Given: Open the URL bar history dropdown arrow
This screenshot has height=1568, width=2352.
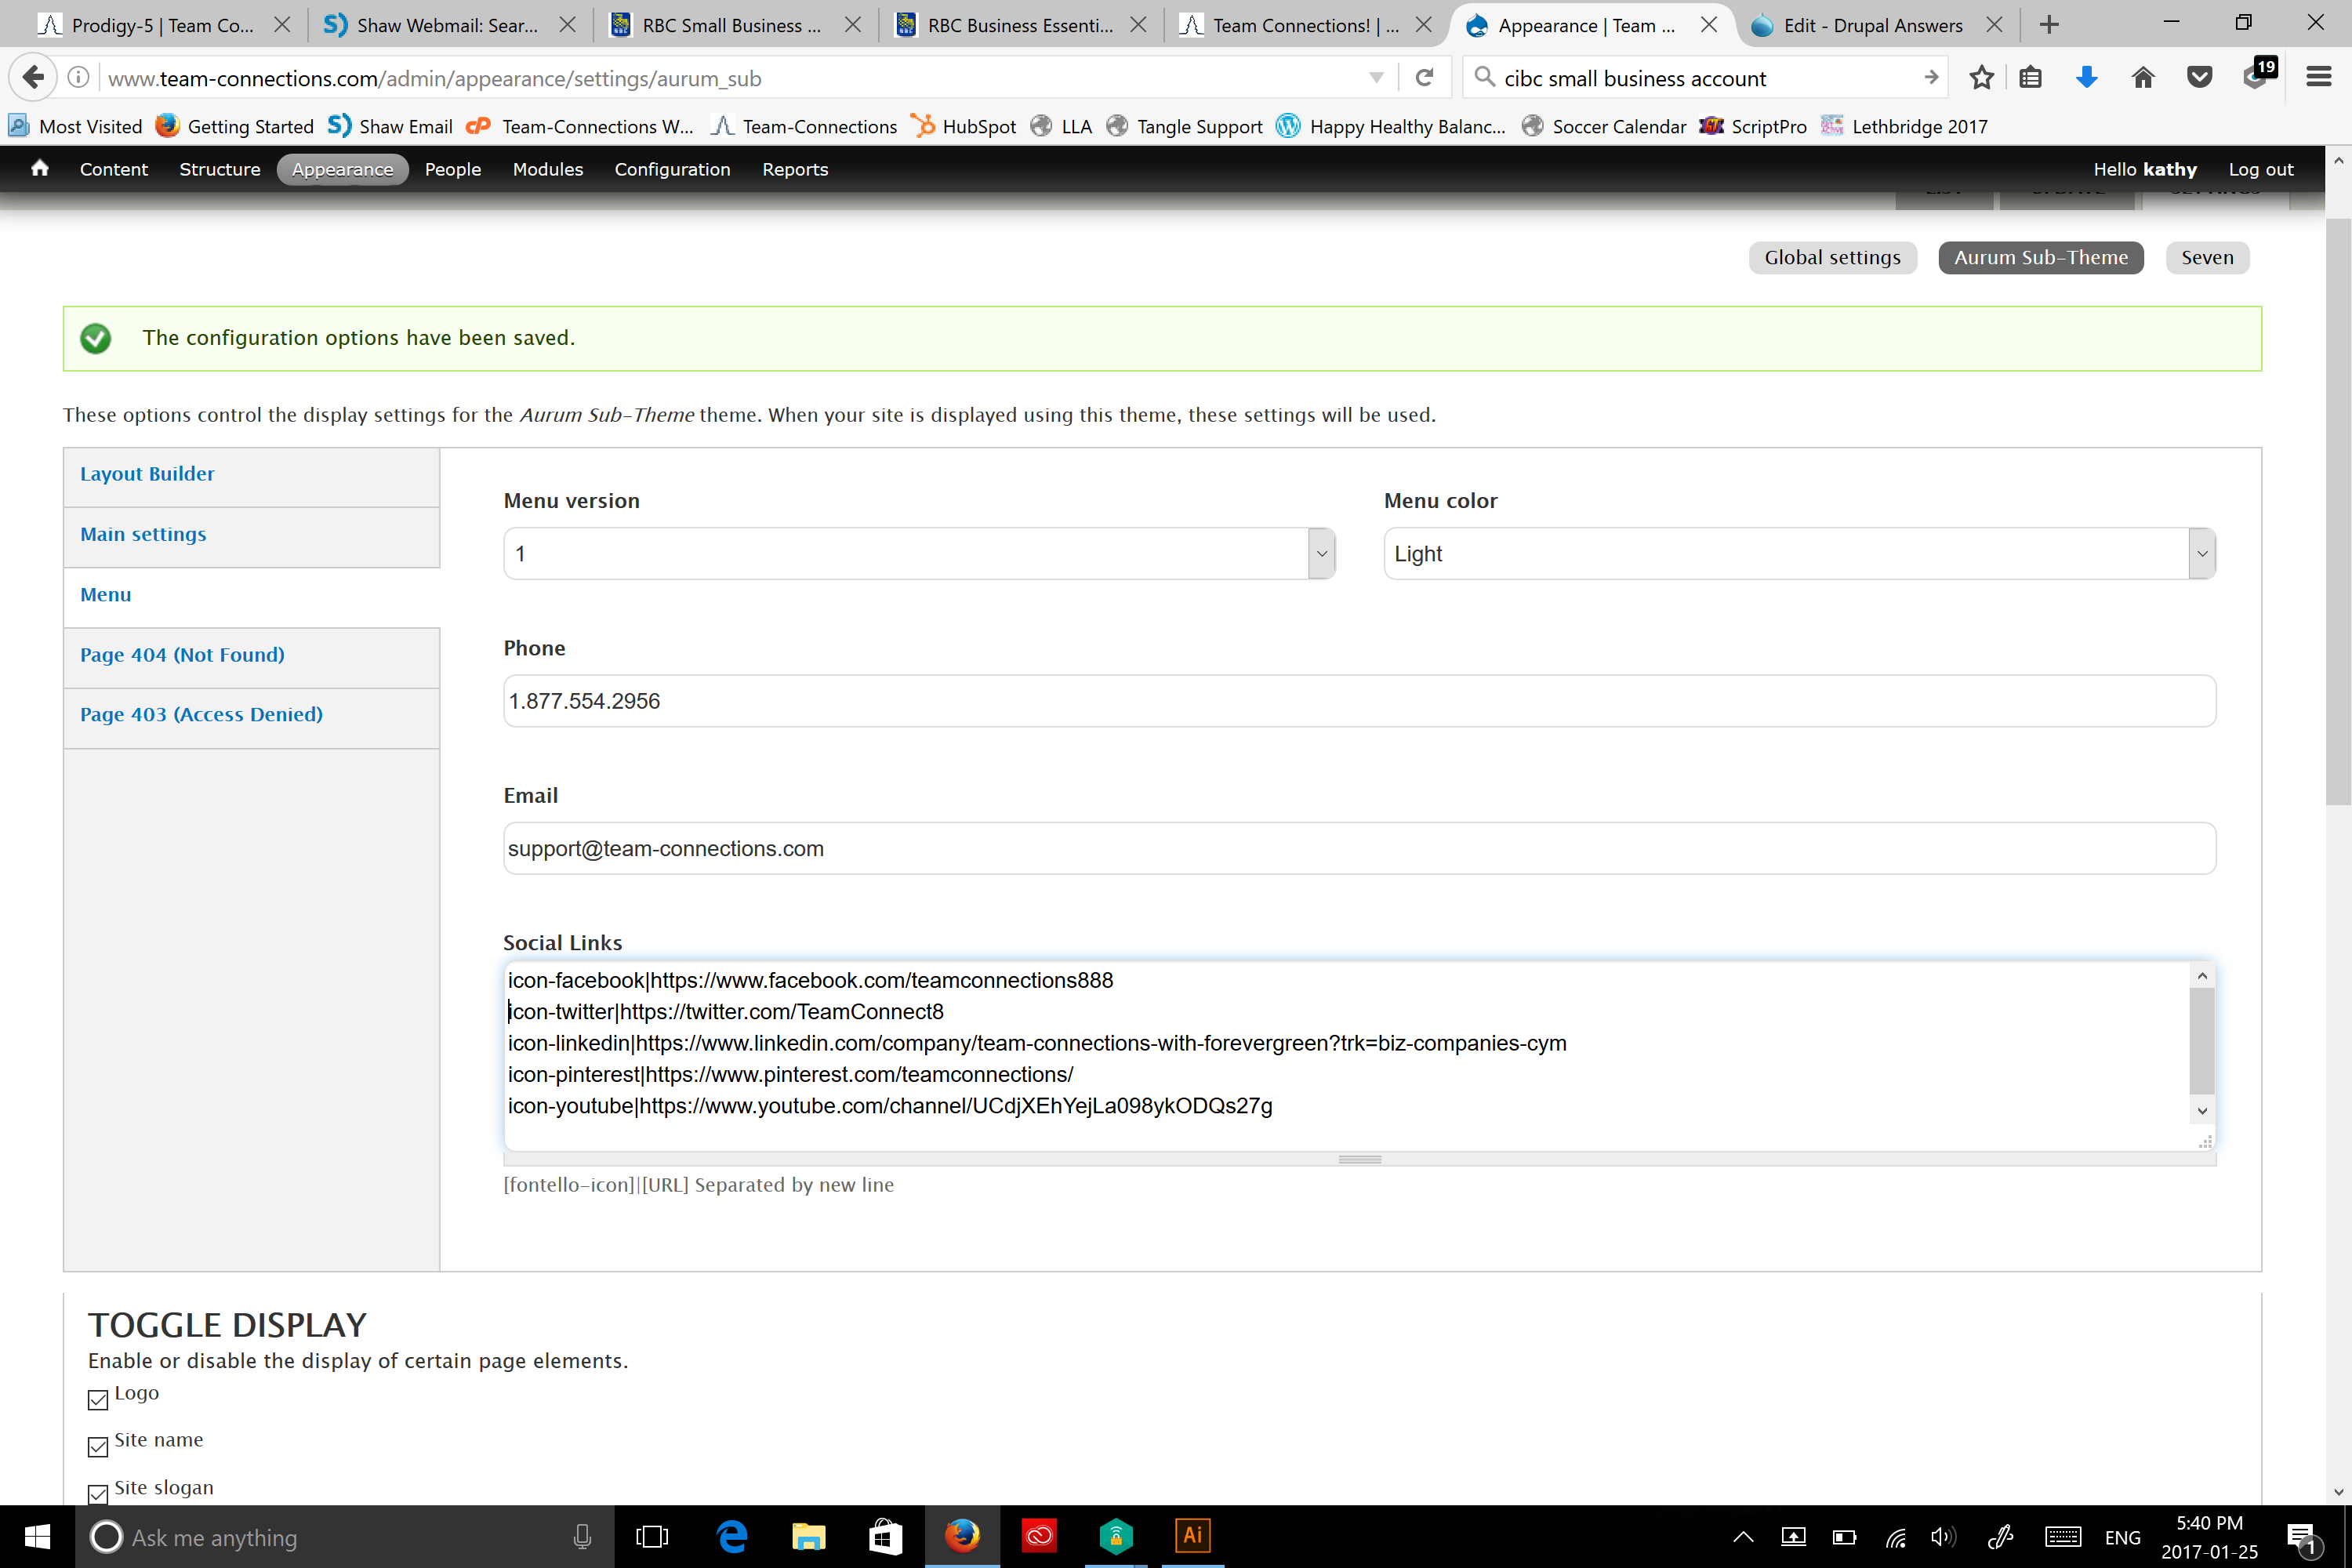Looking at the screenshot, I should click(1376, 78).
